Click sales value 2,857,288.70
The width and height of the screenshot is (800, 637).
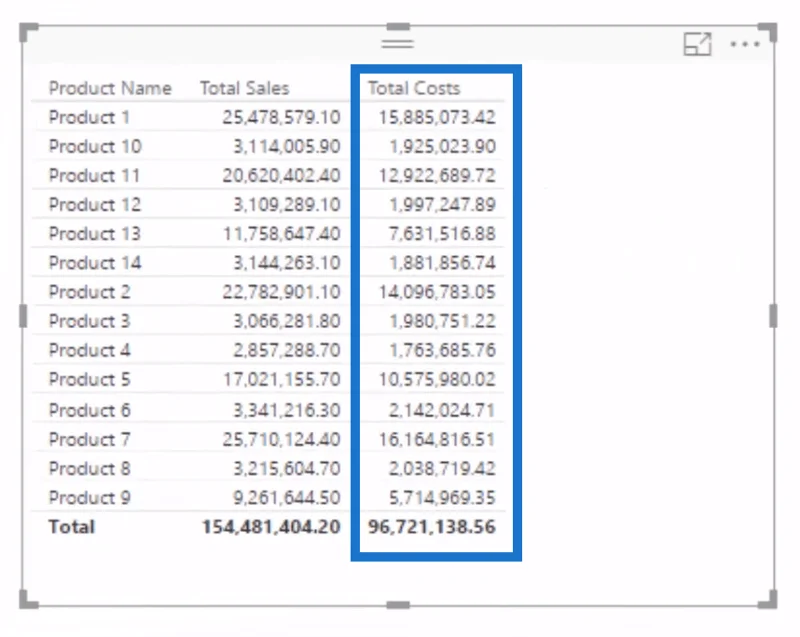tap(287, 350)
